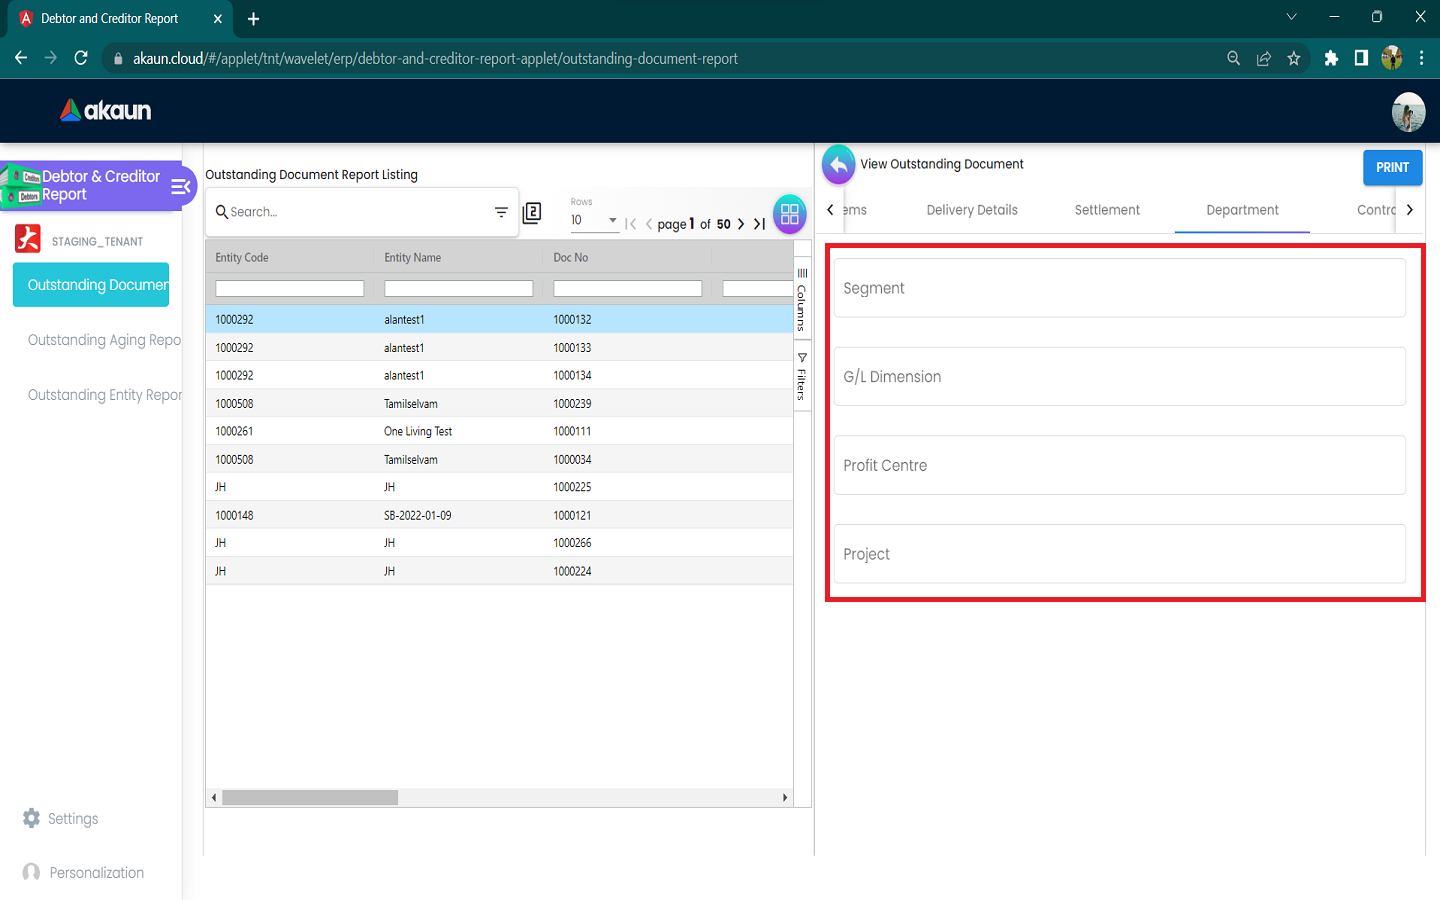This screenshot has height=900, width=1440.
Task: Click the document copy icon beside search
Action: (x=532, y=212)
